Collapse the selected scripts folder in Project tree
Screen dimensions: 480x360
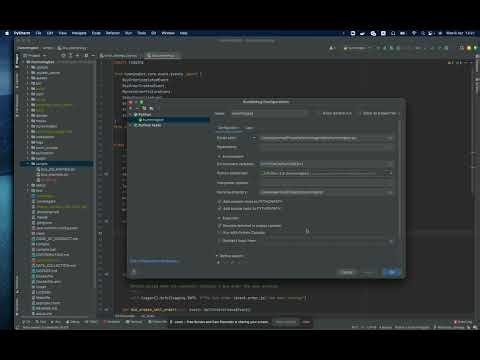click(x=28, y=164)
